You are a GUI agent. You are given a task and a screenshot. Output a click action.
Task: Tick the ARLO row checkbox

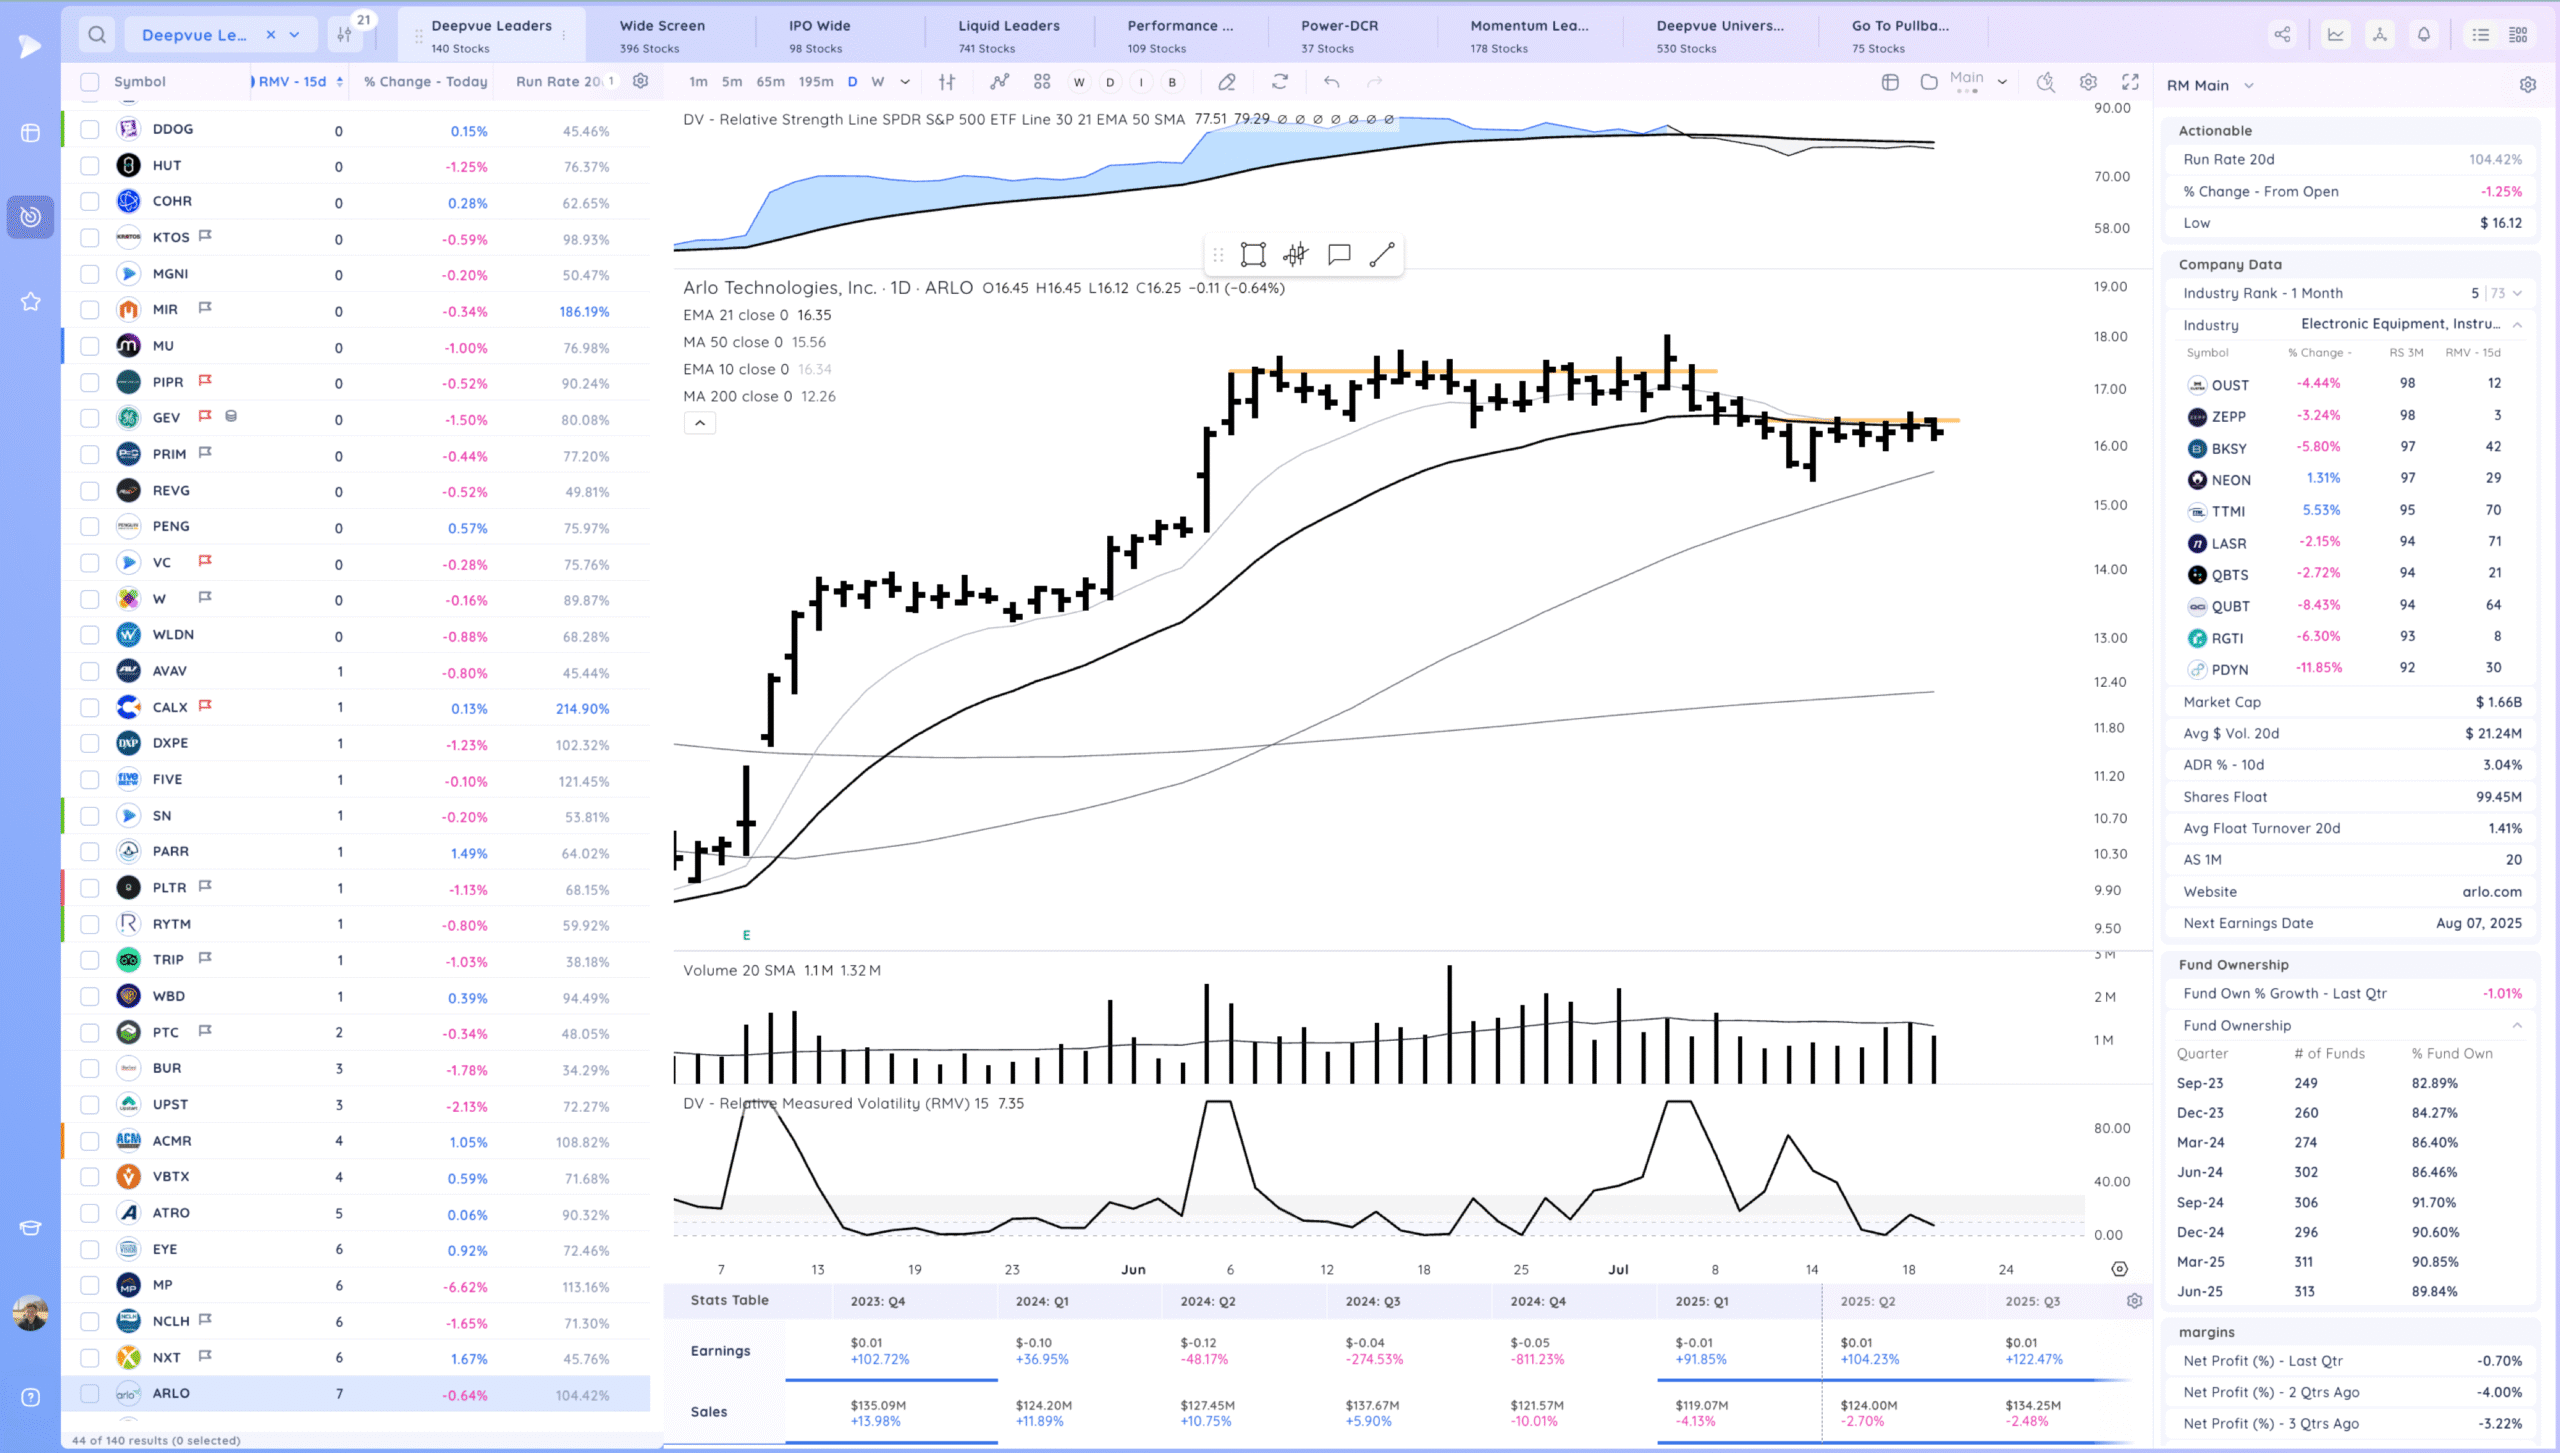90,1393
